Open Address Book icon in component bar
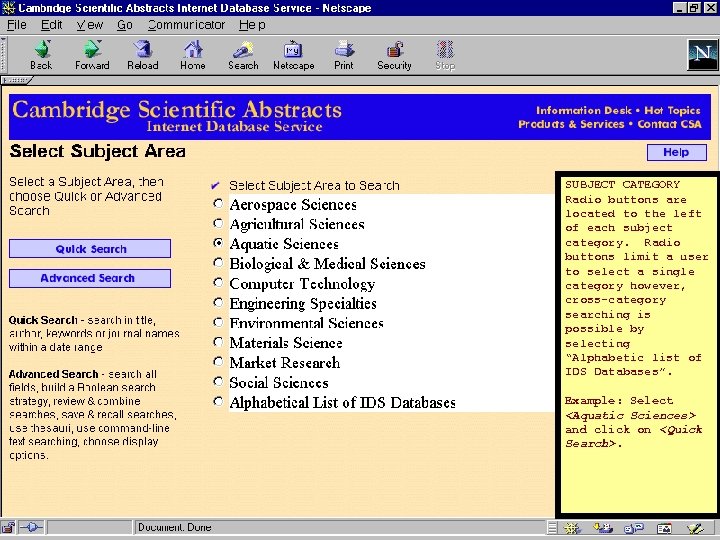The height and width of the screenshot is (540, 720). 664,528
